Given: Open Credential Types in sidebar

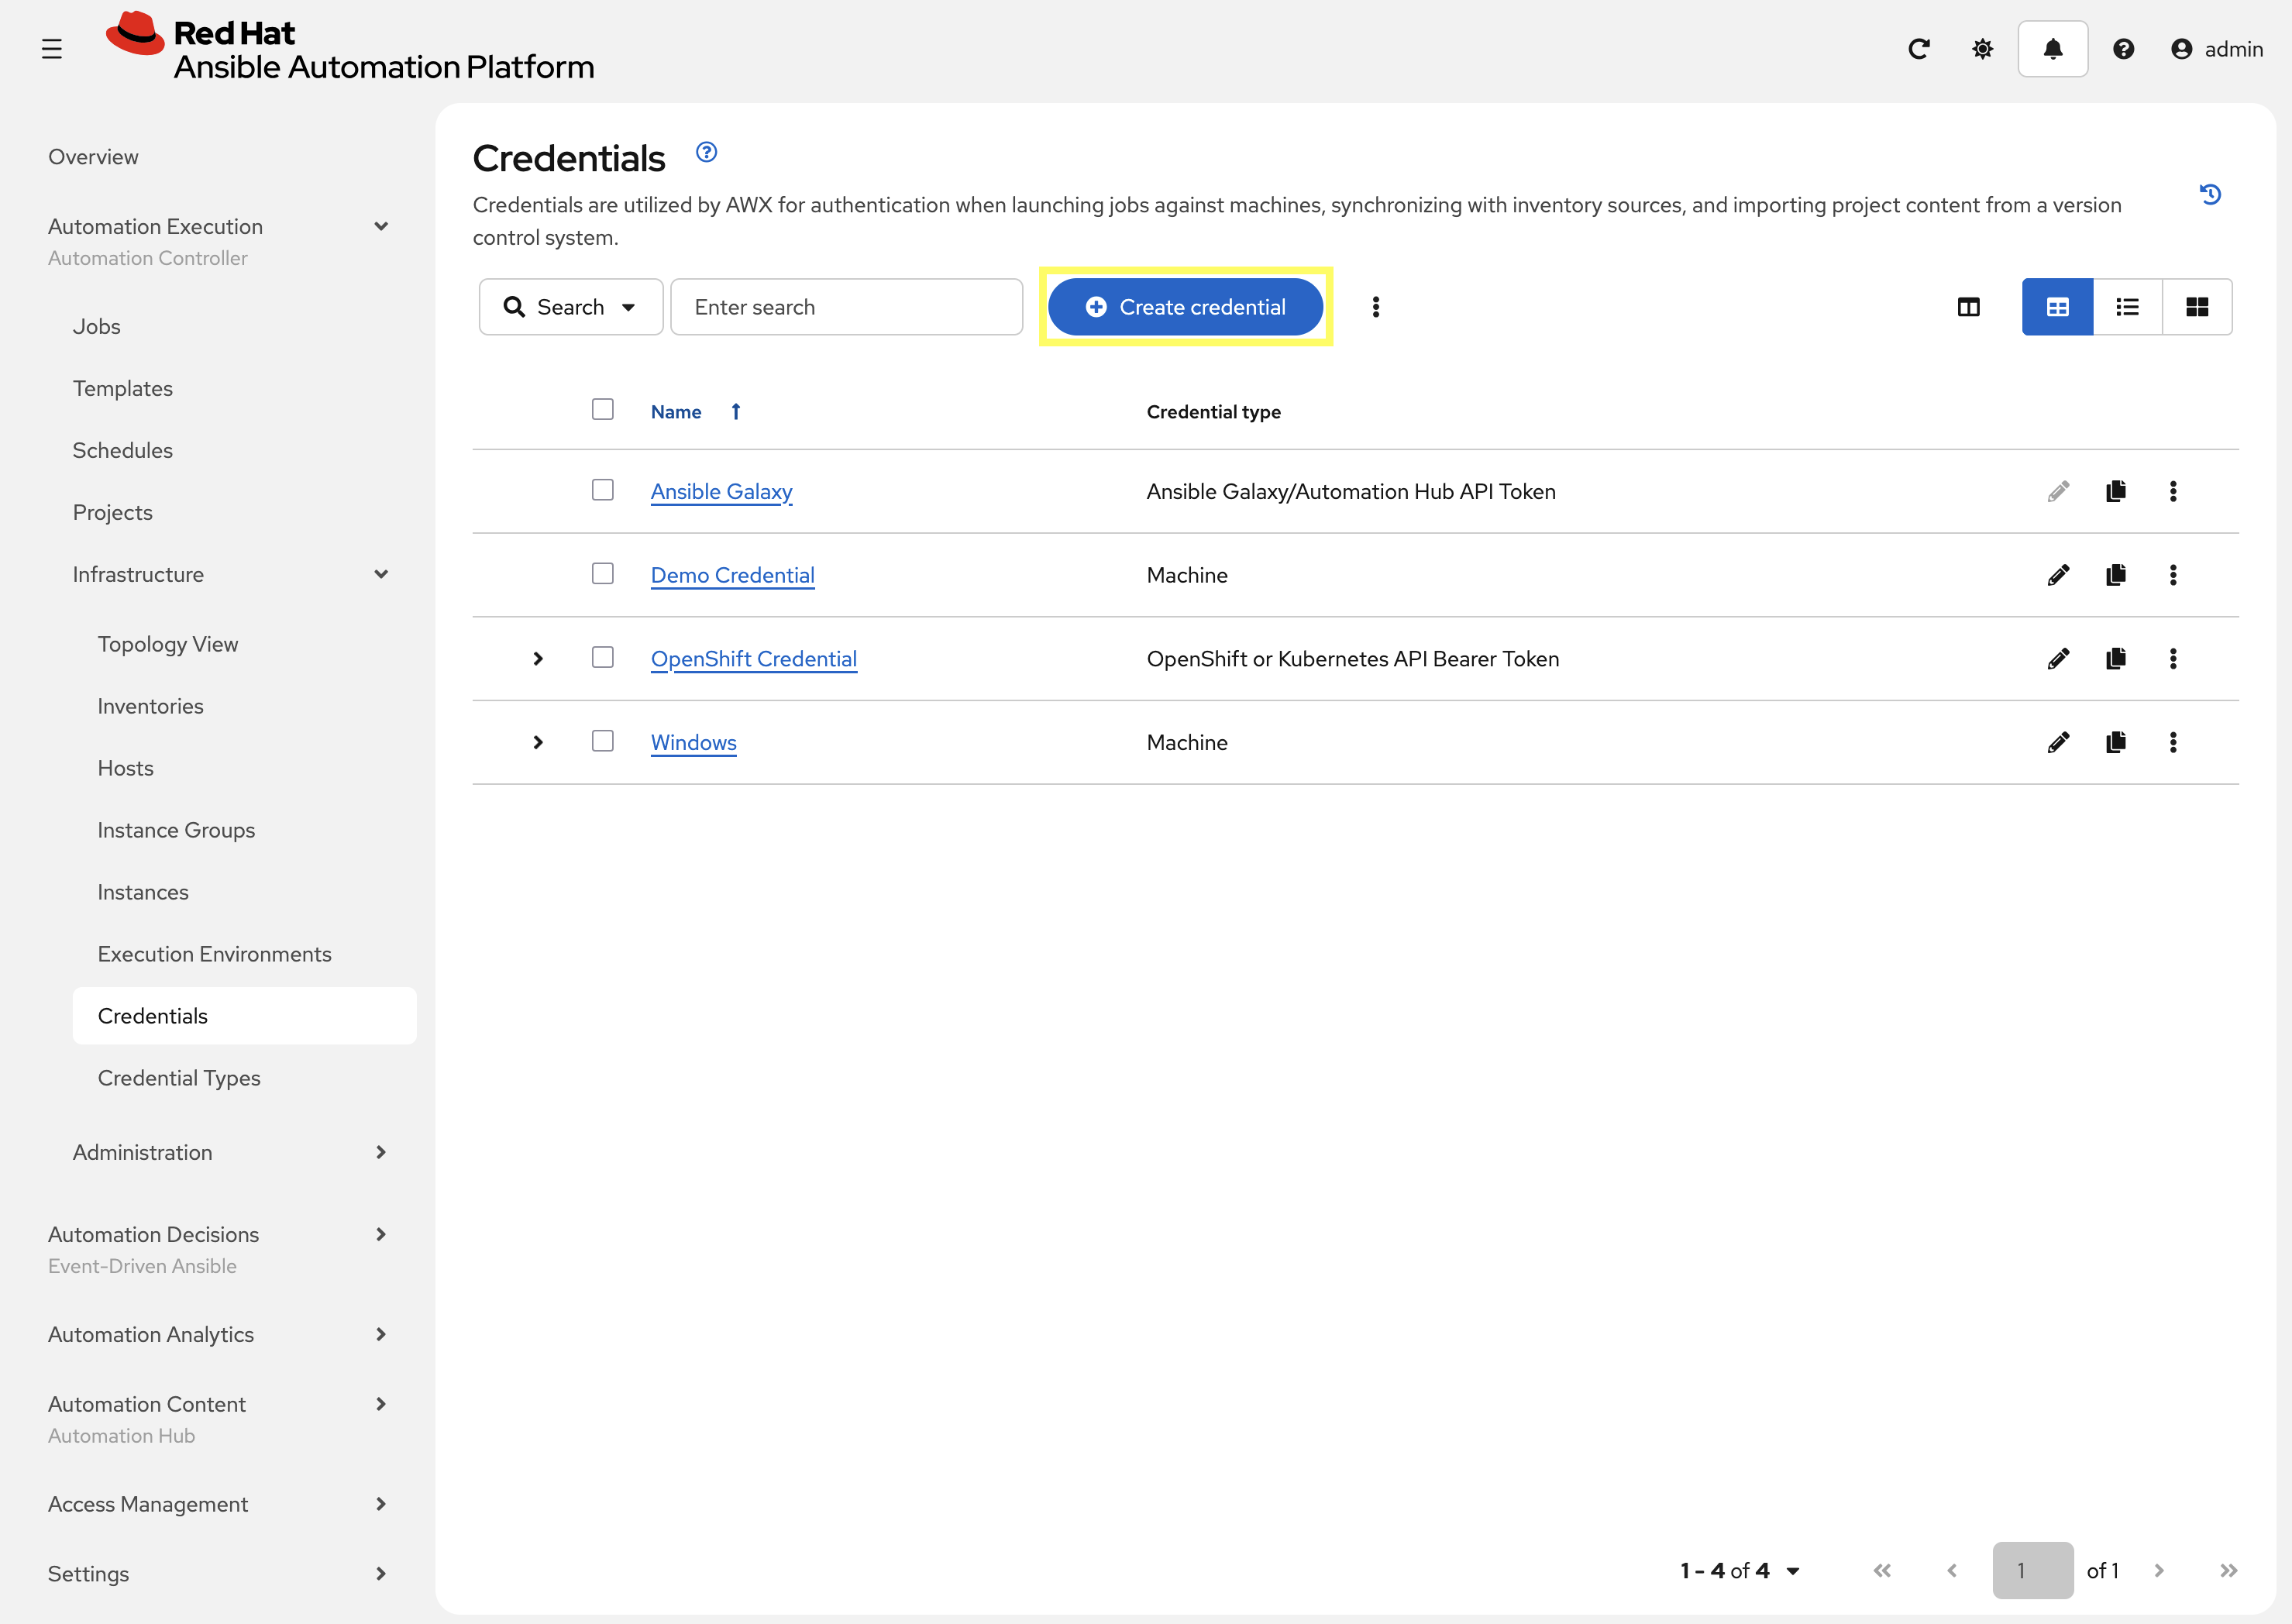Looking at the screenshot, I should tap(179, 1078).
